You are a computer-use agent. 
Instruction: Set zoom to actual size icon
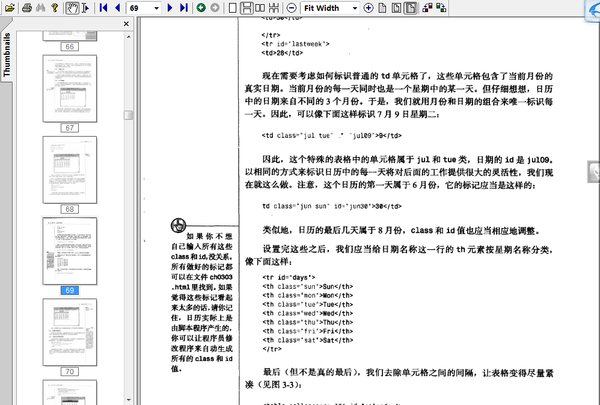(382, 8)
